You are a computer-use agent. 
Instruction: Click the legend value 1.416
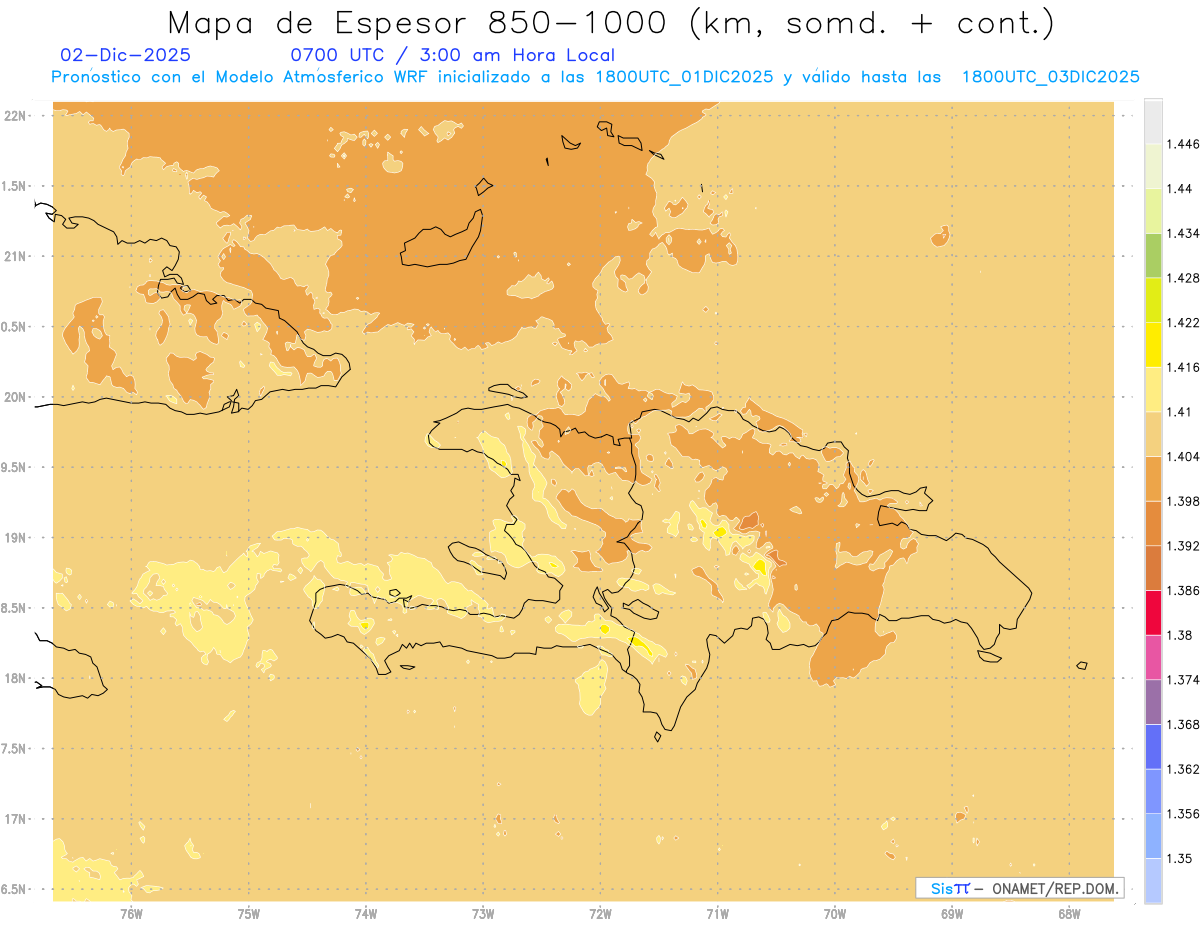[1183, 367]
